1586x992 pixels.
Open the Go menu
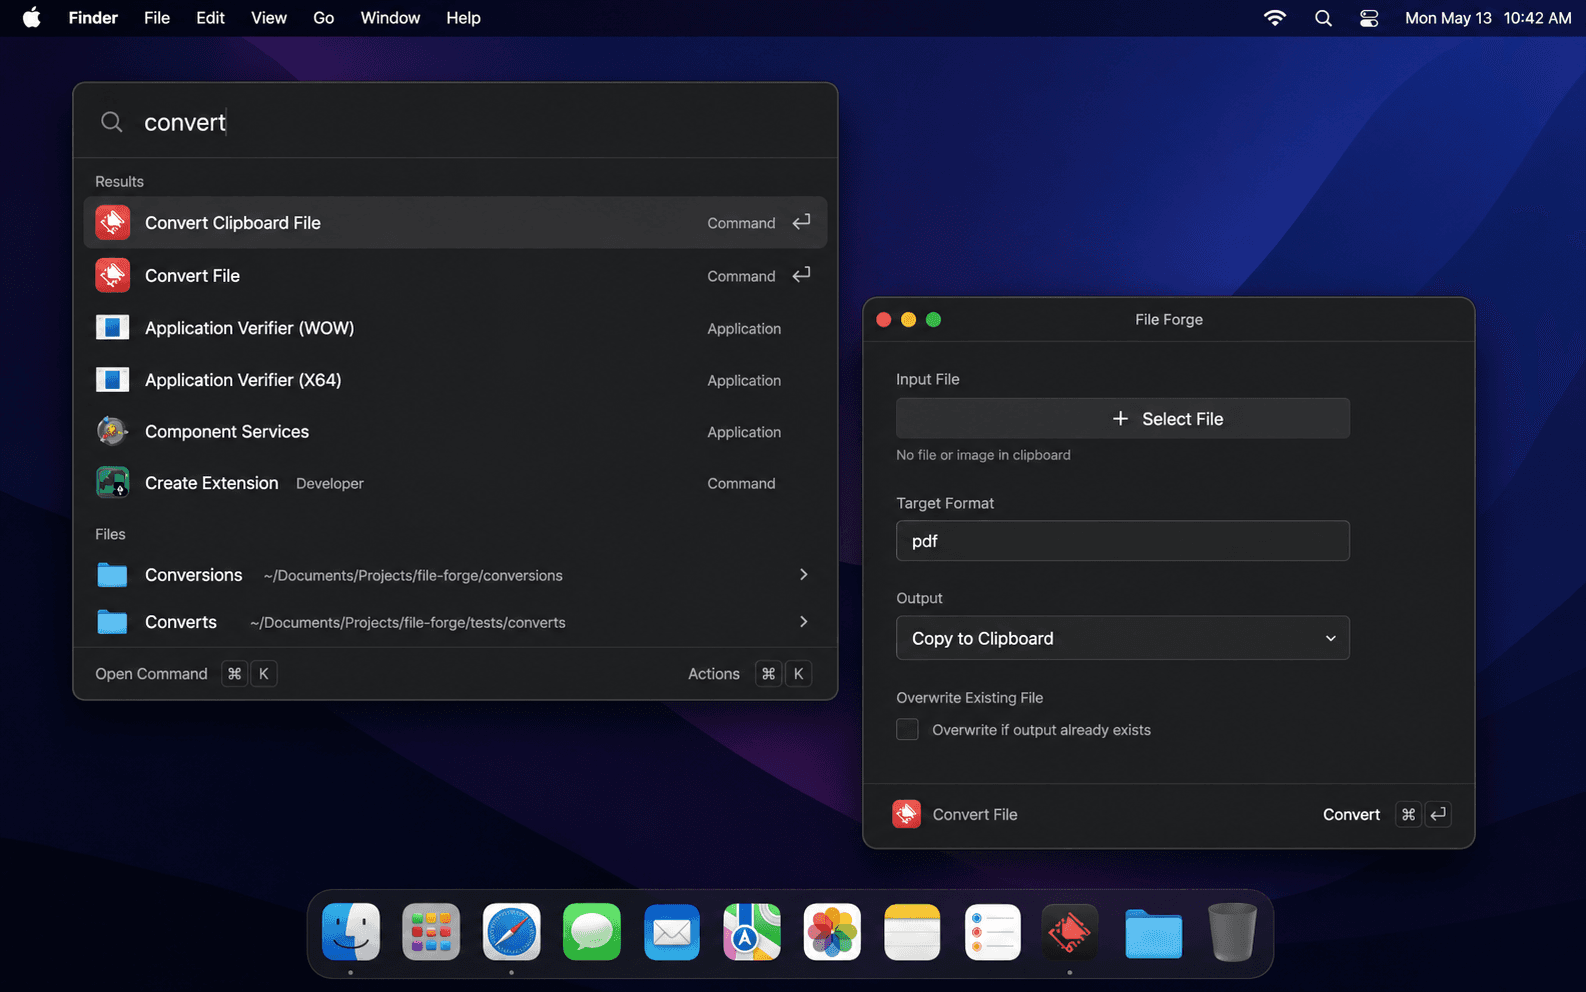point(324,18)
